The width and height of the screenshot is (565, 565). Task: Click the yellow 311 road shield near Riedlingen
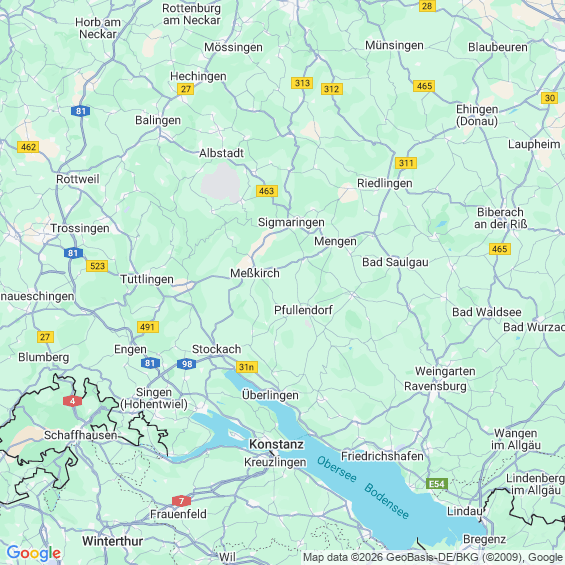tap(406, 163)
